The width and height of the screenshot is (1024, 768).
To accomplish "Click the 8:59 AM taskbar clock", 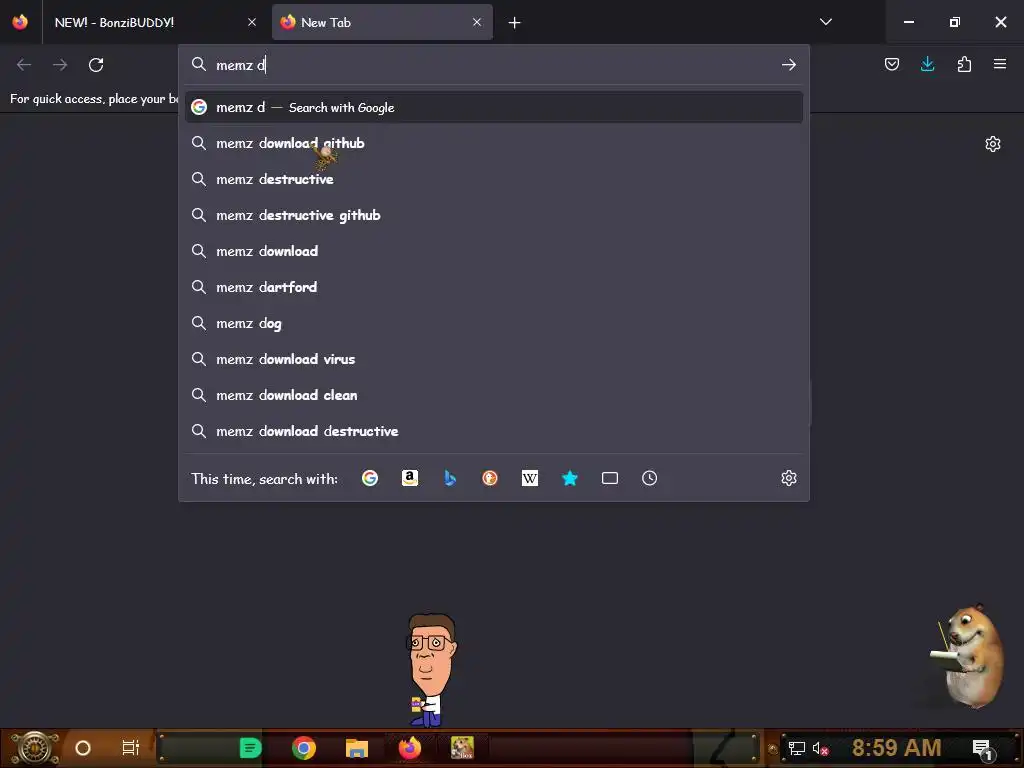I will [896, 748].
